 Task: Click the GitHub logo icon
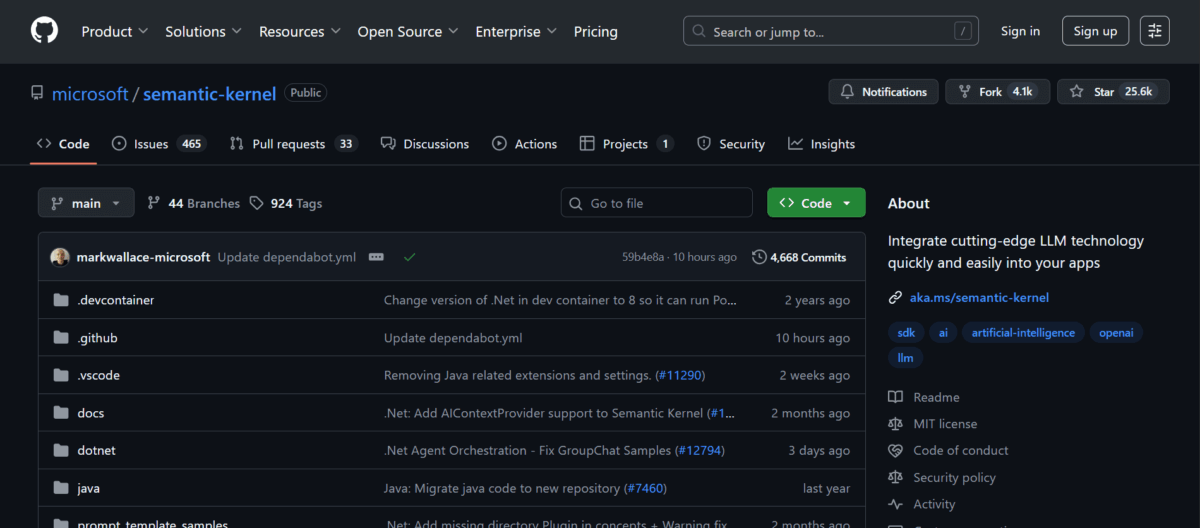click(44, 31)
